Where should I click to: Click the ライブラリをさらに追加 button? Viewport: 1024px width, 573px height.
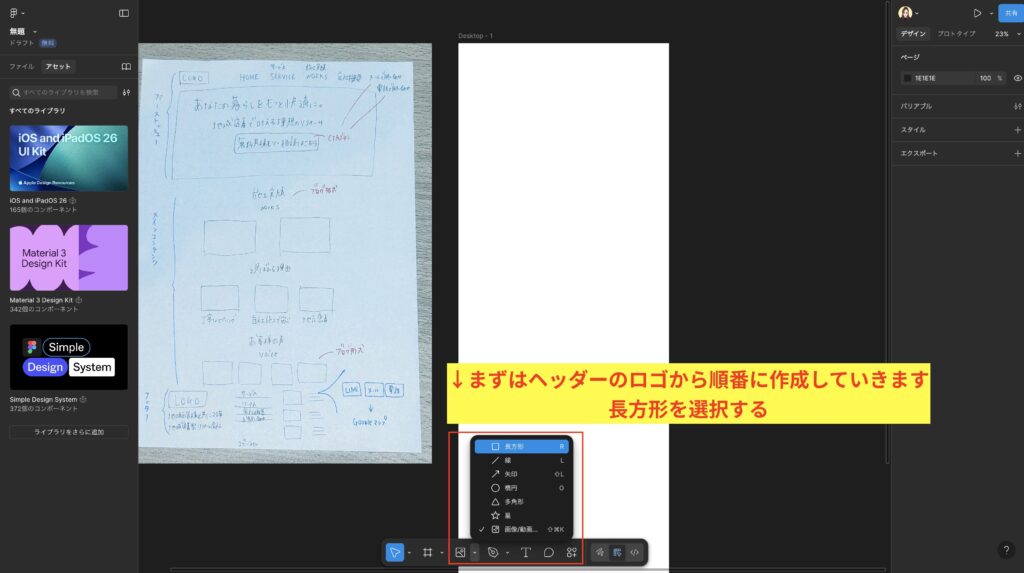pyautogui.click(x=69, y=432)
